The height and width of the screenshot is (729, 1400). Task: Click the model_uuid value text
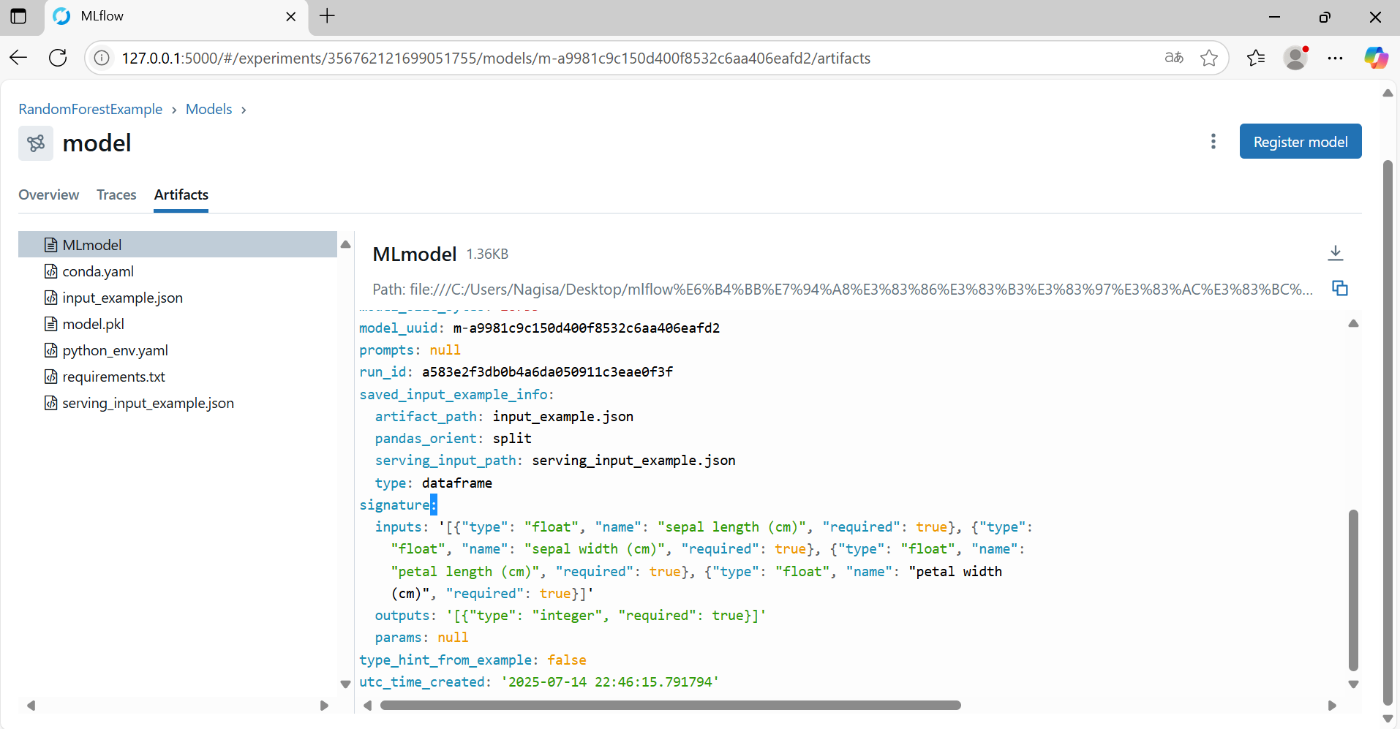[x=586, y=328]
